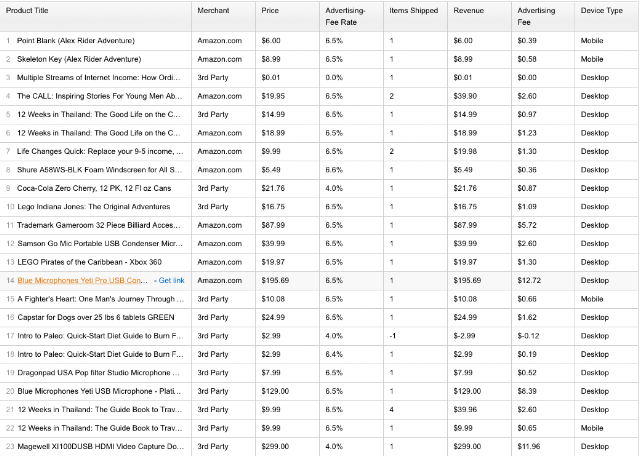The height and width of the screenshot is (456, 640).
Task: Sort by the Merchant column header
Action: point(213,11)
